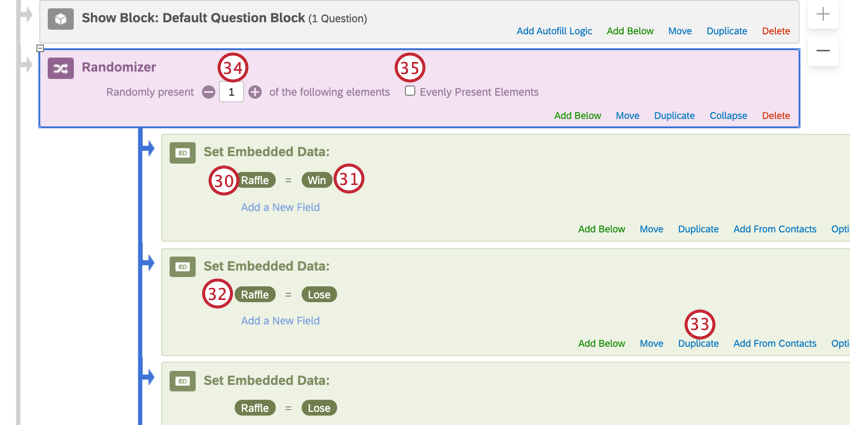This screenshot has width=850, height=425.
Task: Click the zoom out minus button
Action: (823, 50)
